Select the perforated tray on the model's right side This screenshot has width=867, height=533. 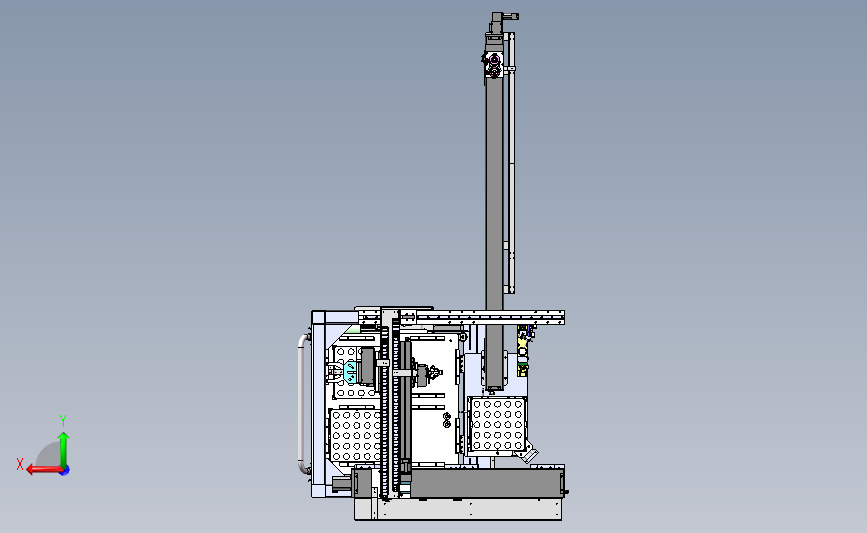(497, 425)
